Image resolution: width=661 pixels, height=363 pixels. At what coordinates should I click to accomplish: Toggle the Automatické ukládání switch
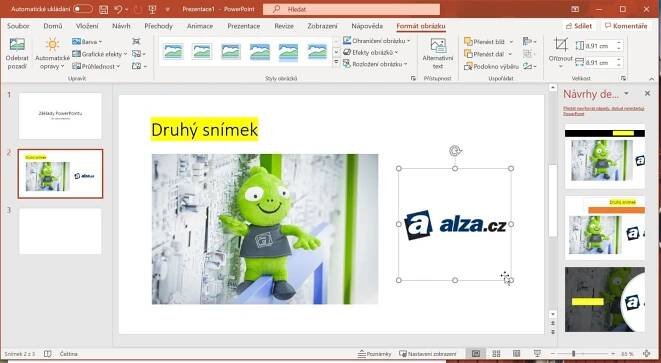coord(83,9)
